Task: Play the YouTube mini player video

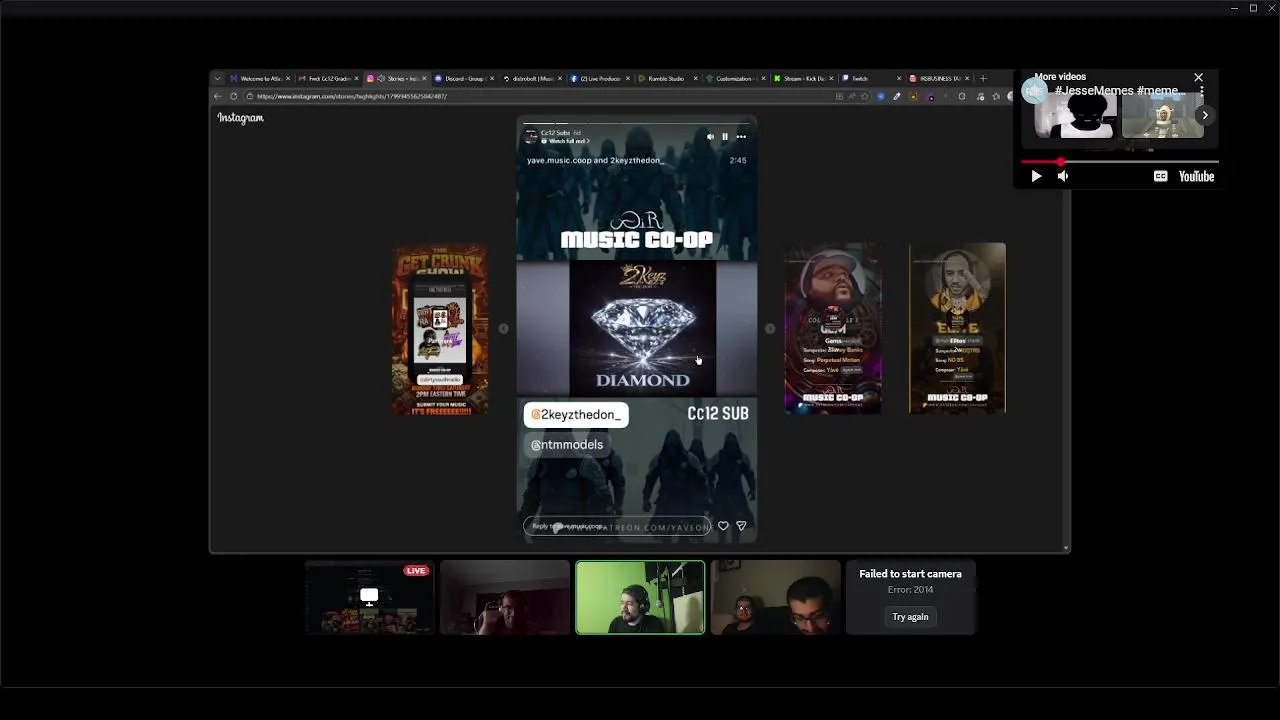Action: tap(1036, 176)
